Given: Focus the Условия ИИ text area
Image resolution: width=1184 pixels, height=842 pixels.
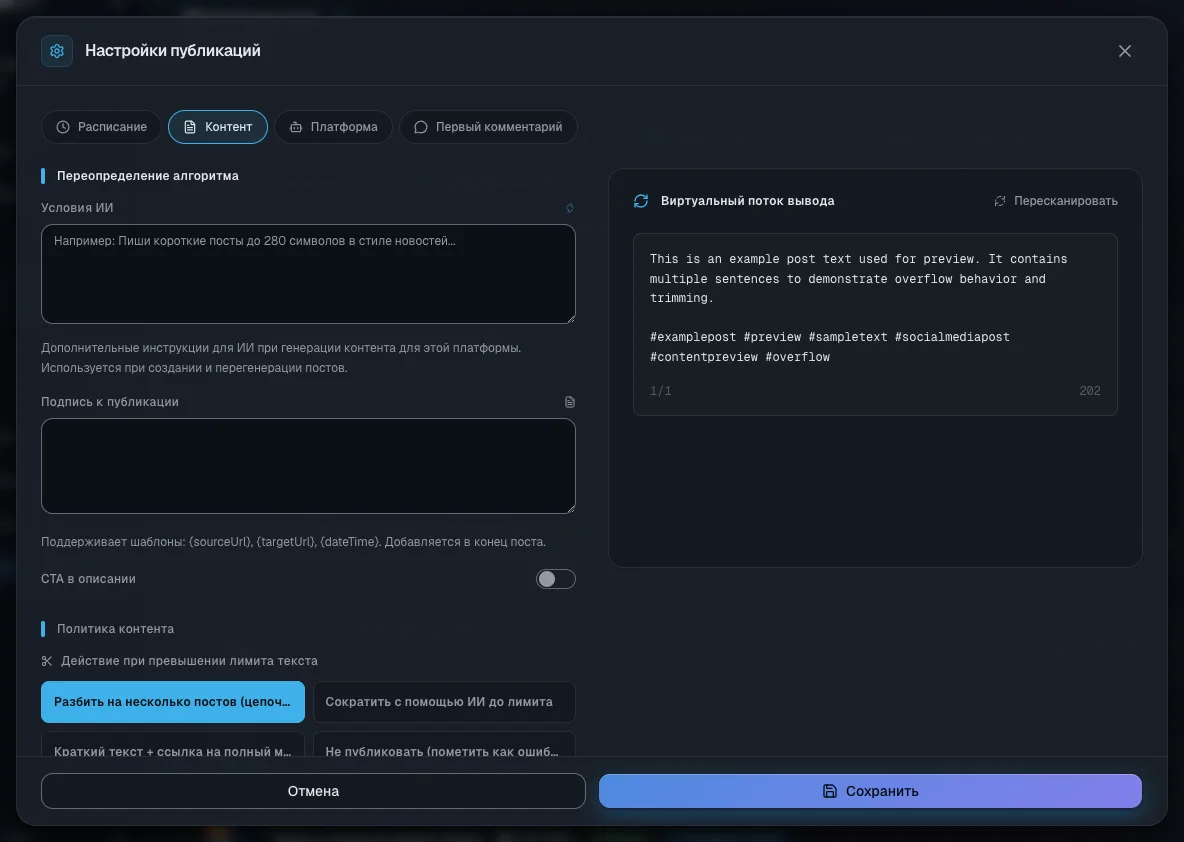Looking at the screenshot, I should coord(308,274).
